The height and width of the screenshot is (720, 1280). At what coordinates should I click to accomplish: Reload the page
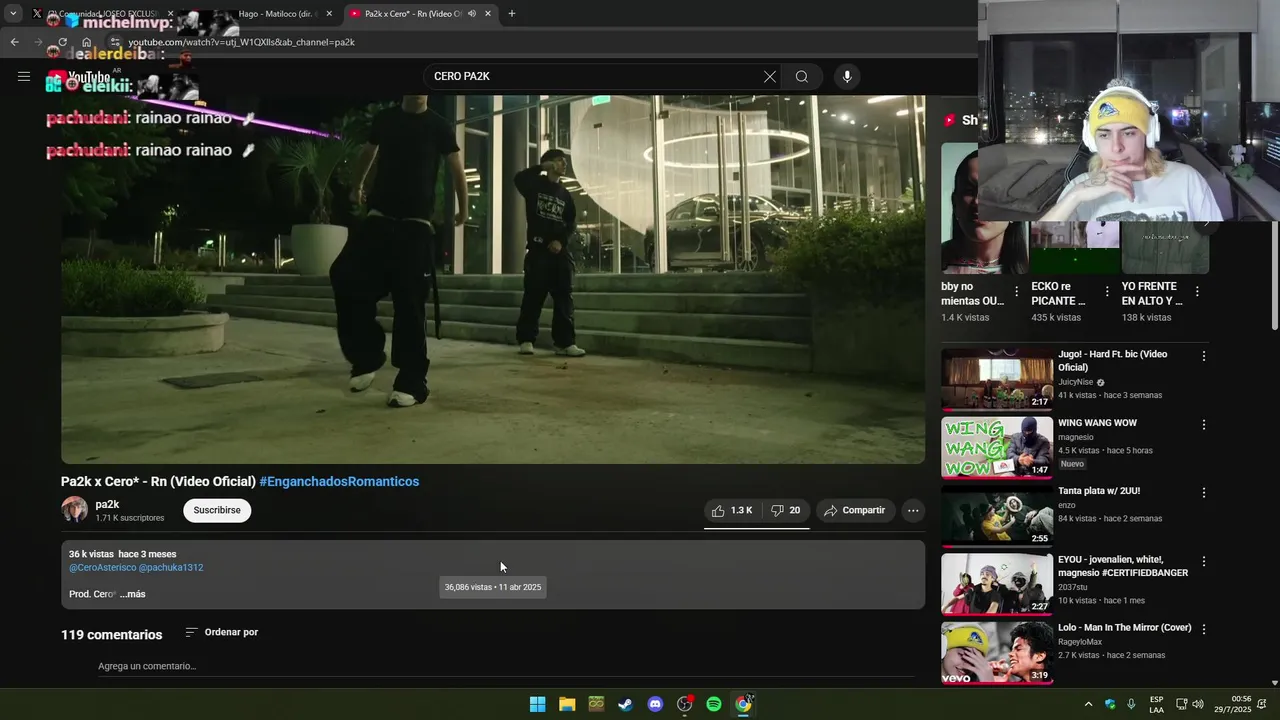[x=62, y=42]
